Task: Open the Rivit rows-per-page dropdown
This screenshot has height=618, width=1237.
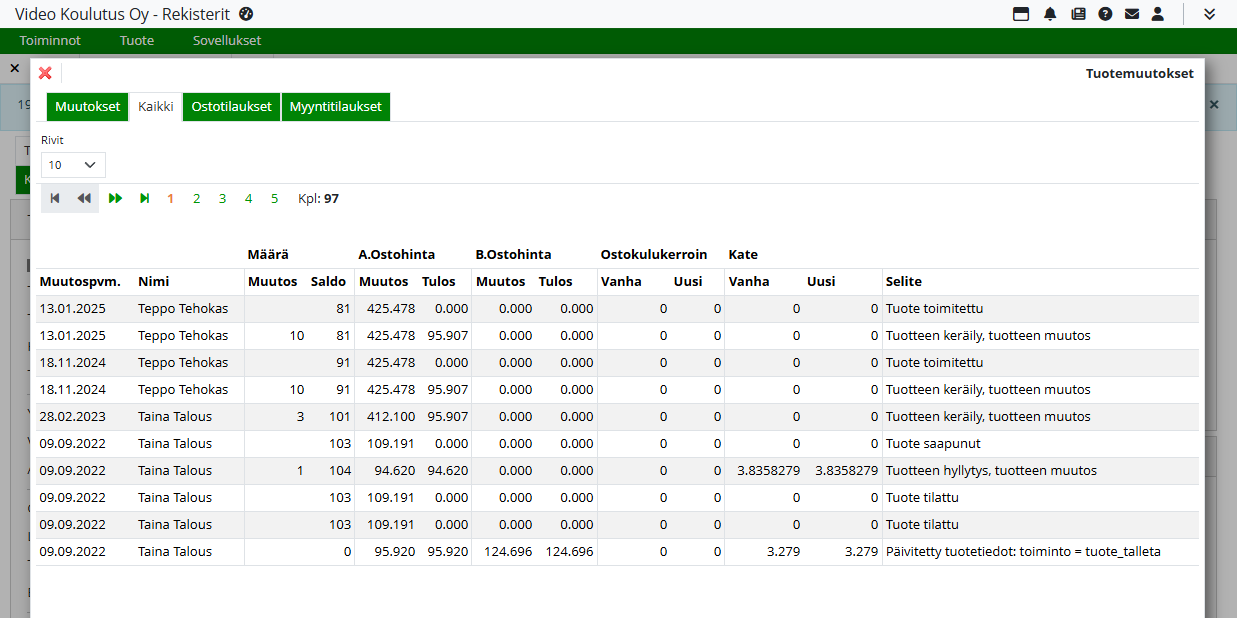Action: coord(73,165)
